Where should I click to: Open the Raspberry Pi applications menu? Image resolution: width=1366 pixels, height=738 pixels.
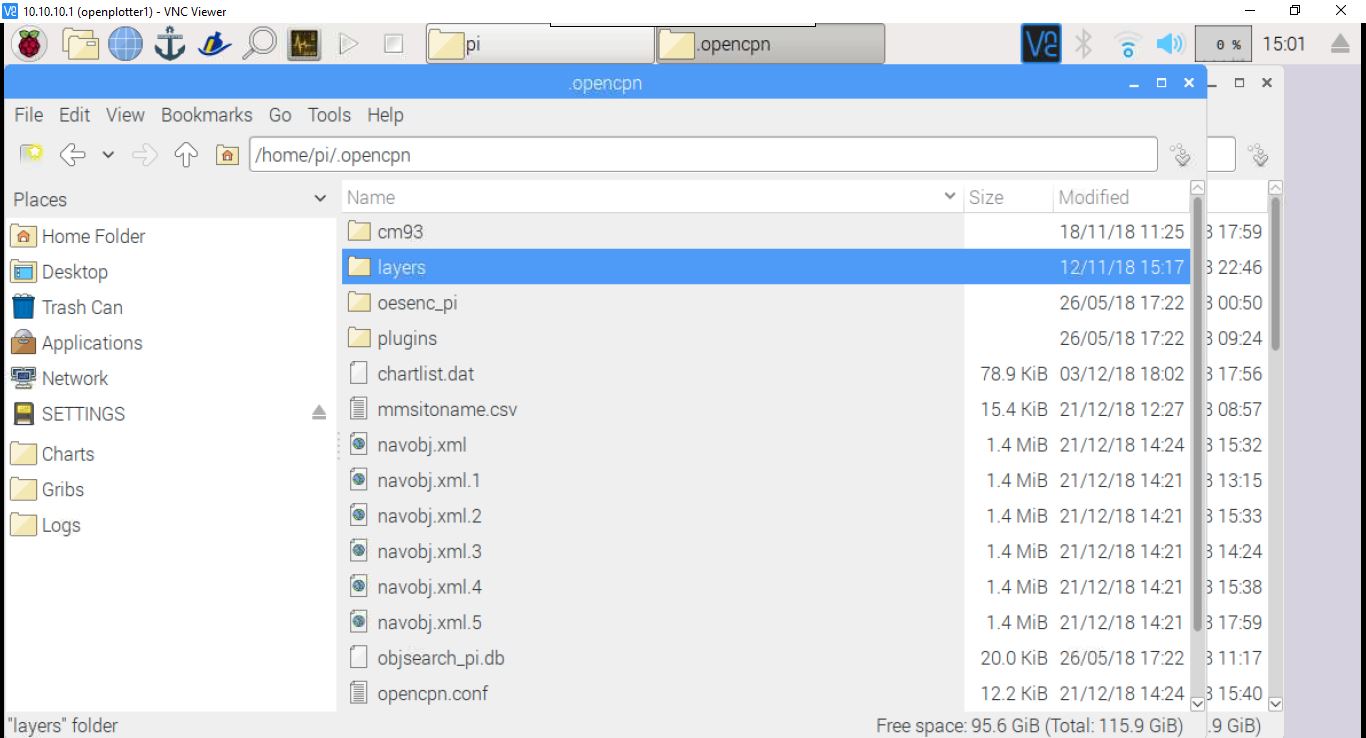pyautogui.click(x=28, y=43)
